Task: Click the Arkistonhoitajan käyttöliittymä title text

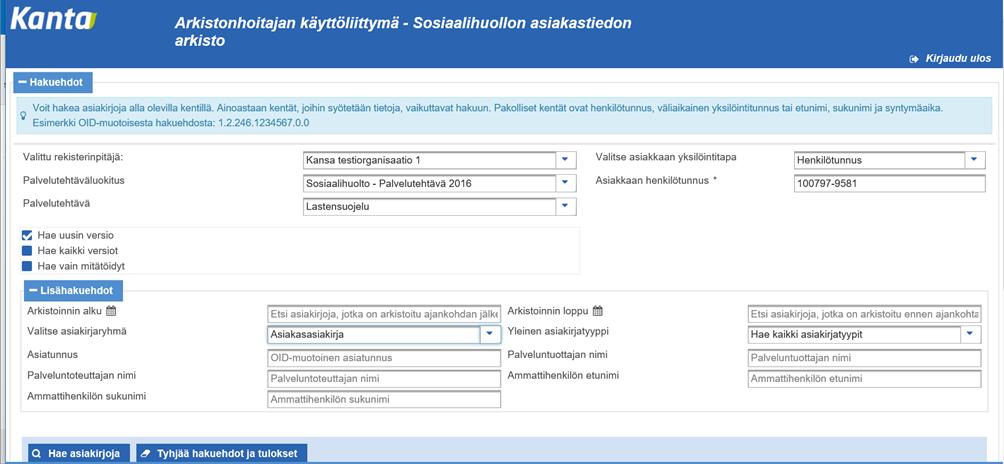Action: click(x=403, y=32)
